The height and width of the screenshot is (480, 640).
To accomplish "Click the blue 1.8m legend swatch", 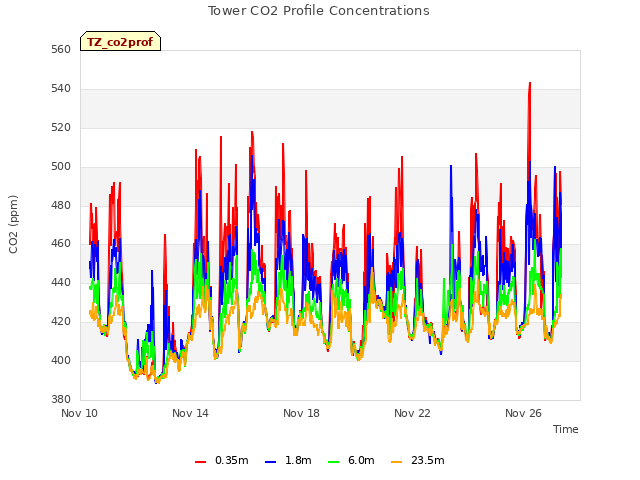I will [271, 462].
